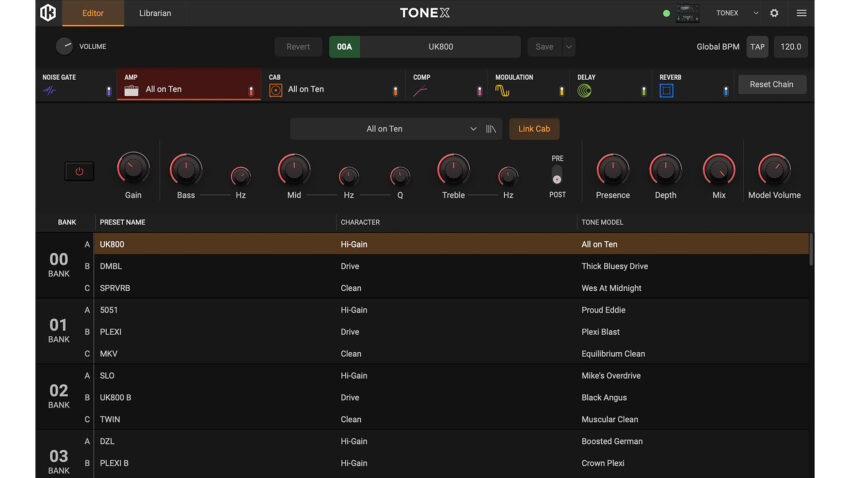Toggle Delay block on/off indicator
The height and width of the screenshot is (478, 850).
[x=643, y=91]
